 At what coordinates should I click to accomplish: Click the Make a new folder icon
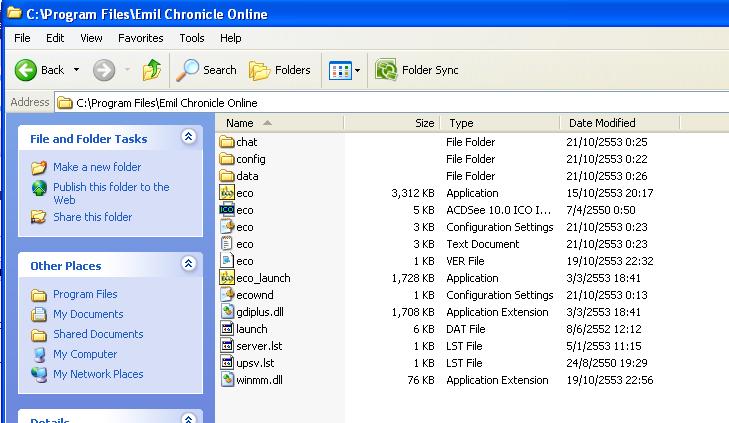(x=39, y=167)
